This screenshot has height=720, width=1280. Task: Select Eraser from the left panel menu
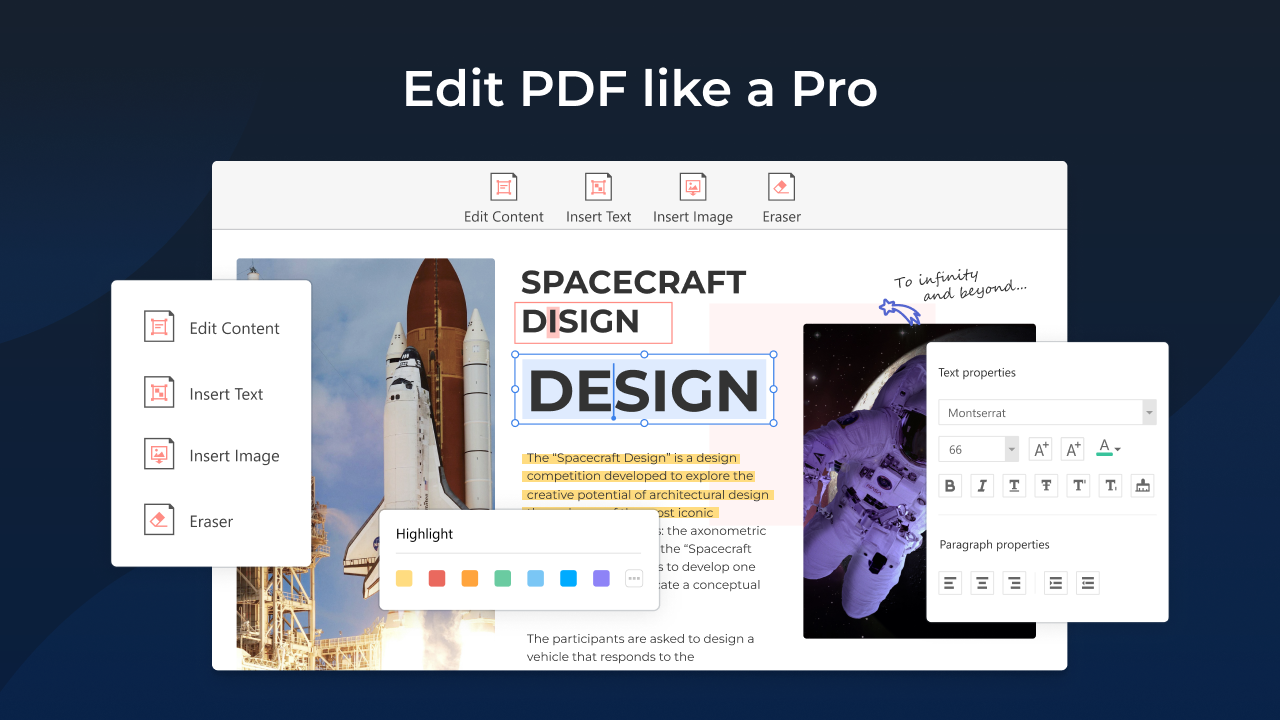pos(212,520)
